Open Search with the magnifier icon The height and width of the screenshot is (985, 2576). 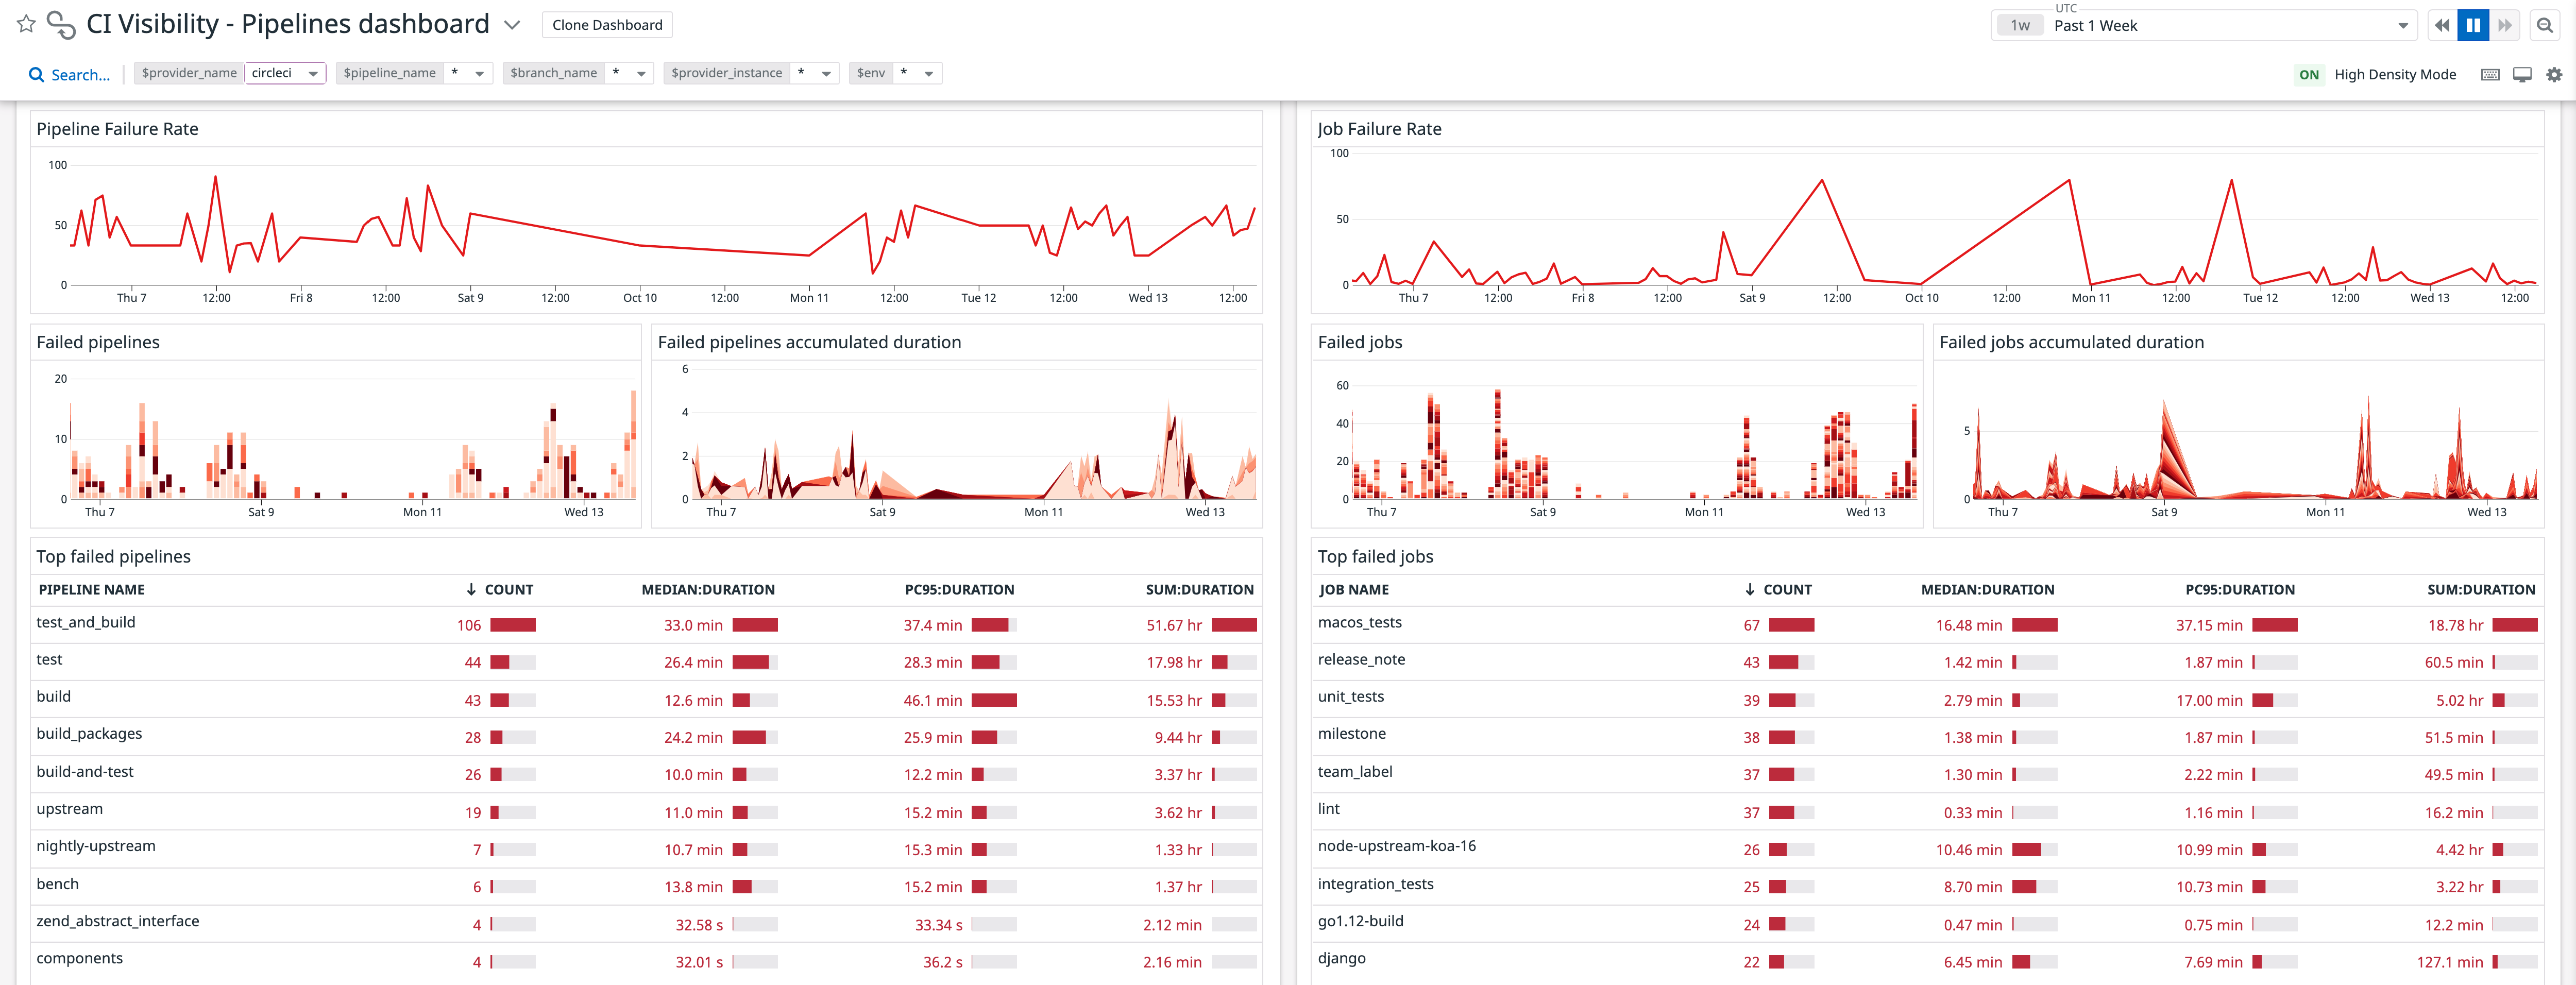(37, 74)
